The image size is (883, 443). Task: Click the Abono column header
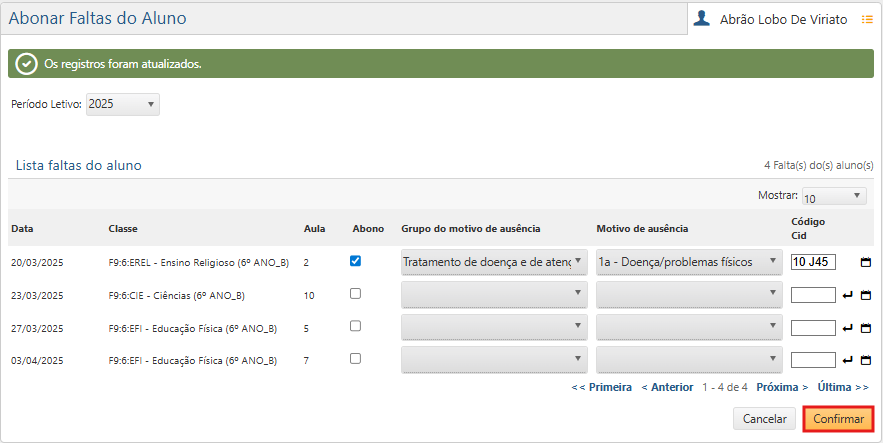tap(368, 229)
